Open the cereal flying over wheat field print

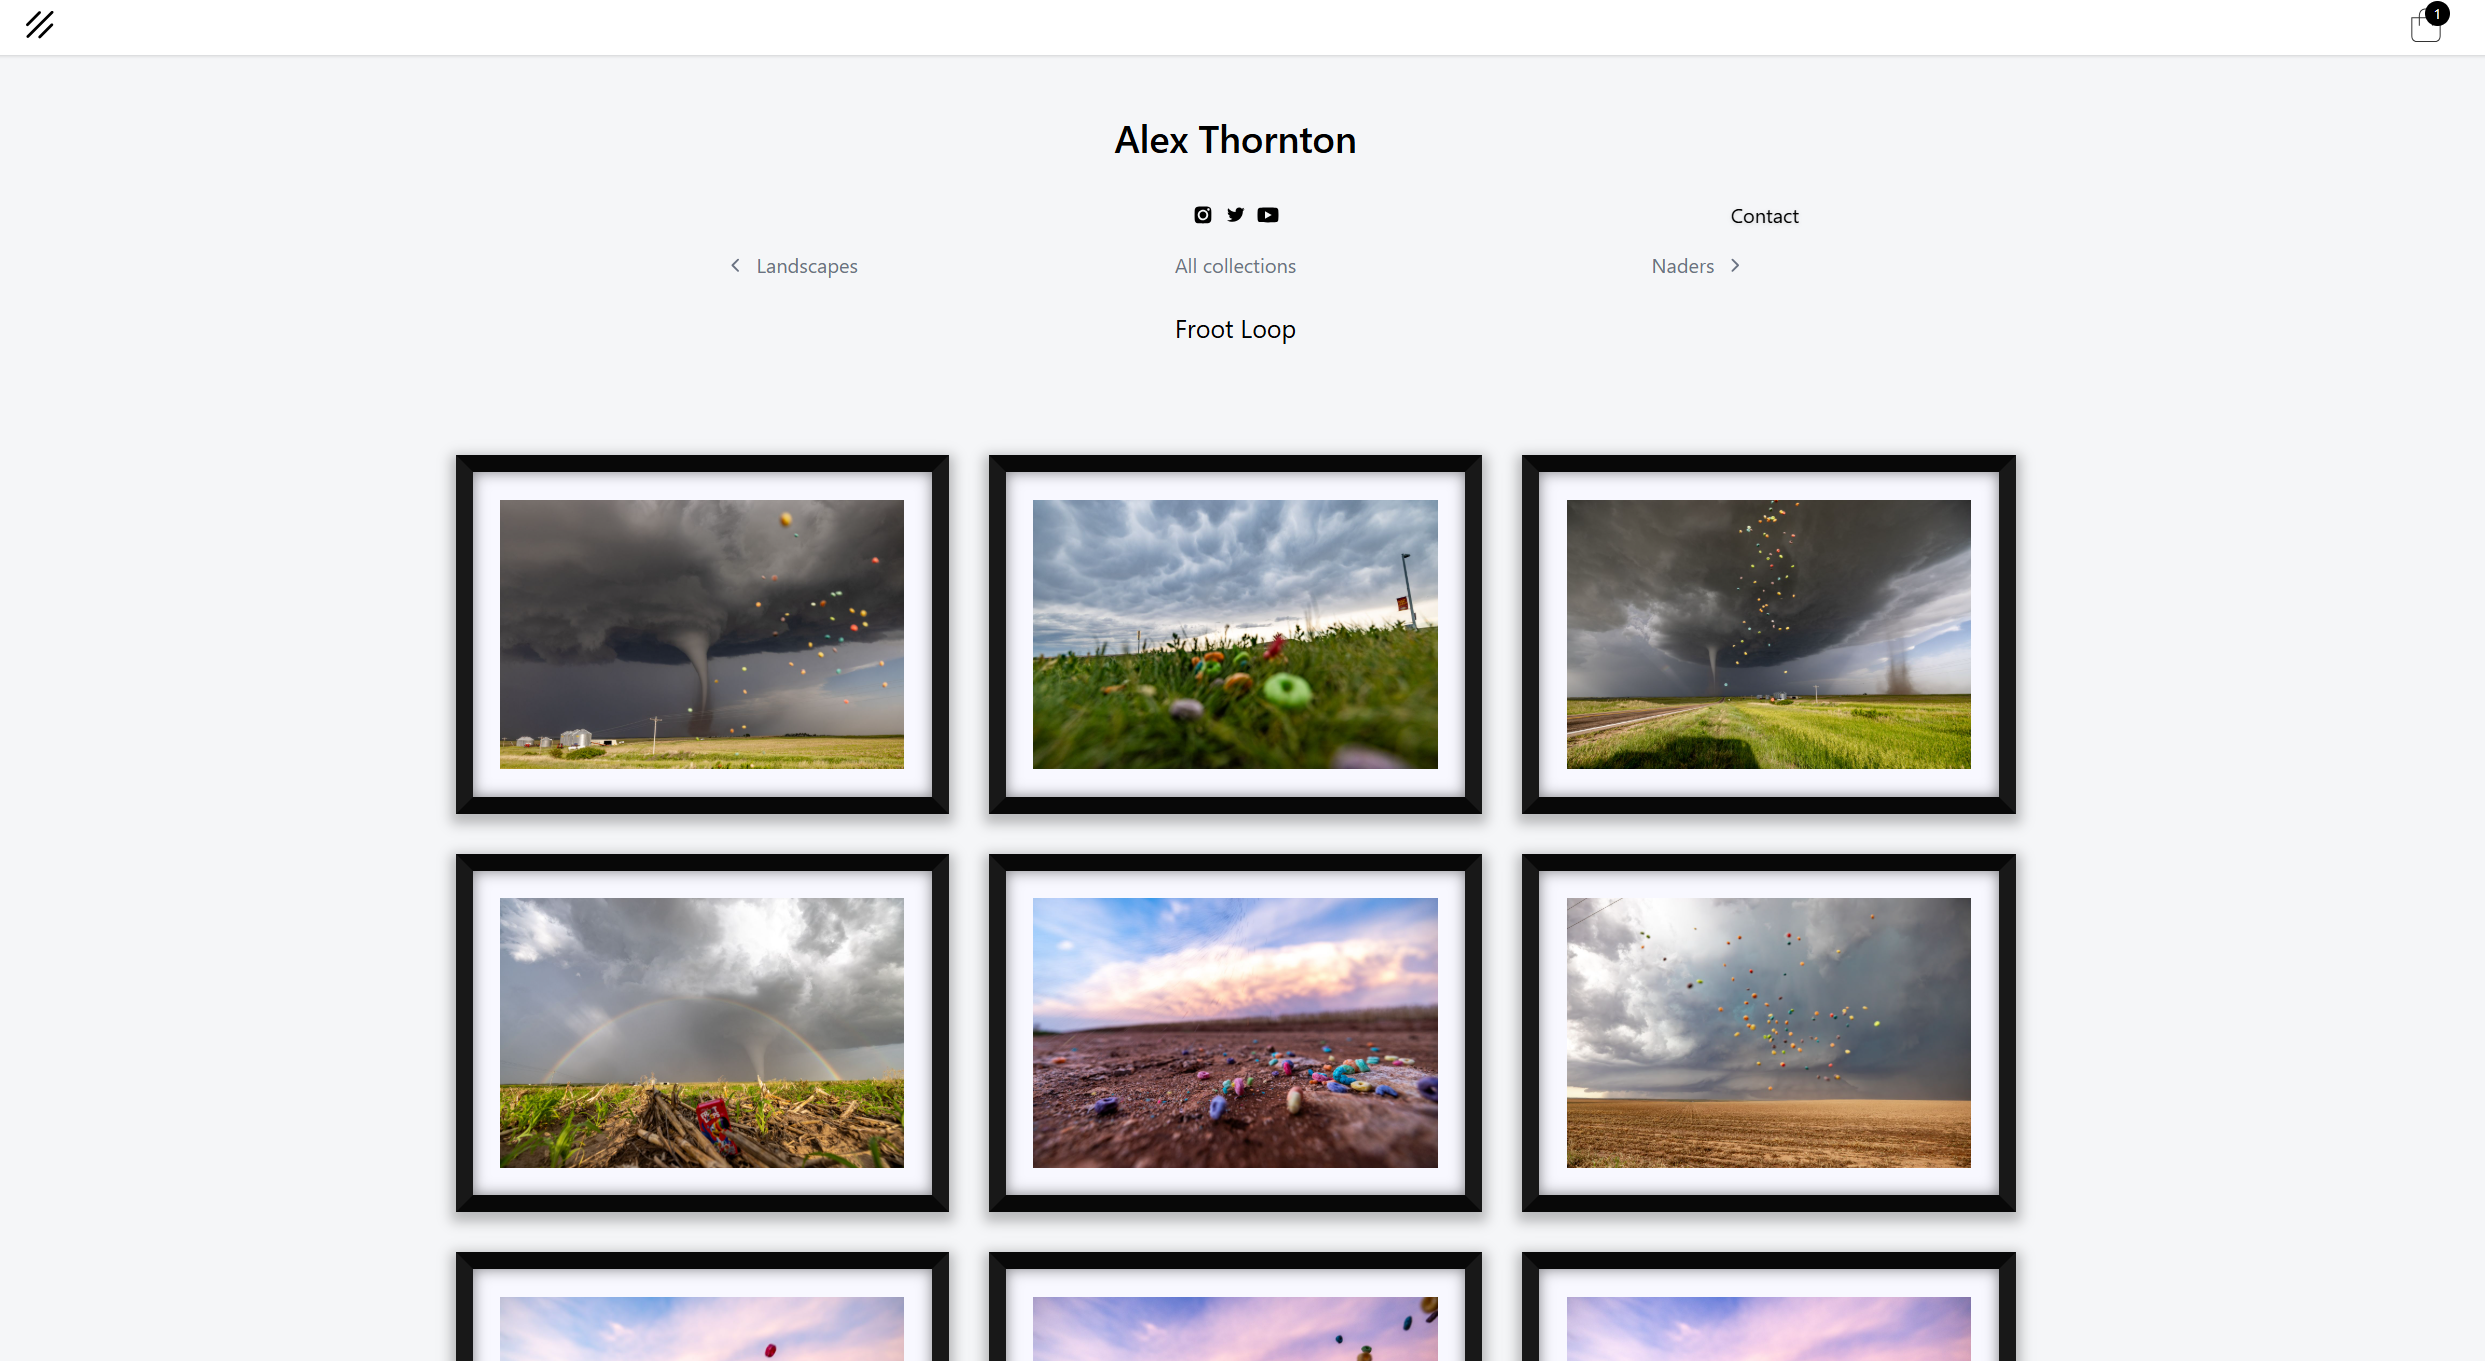pos(1768,1033)
